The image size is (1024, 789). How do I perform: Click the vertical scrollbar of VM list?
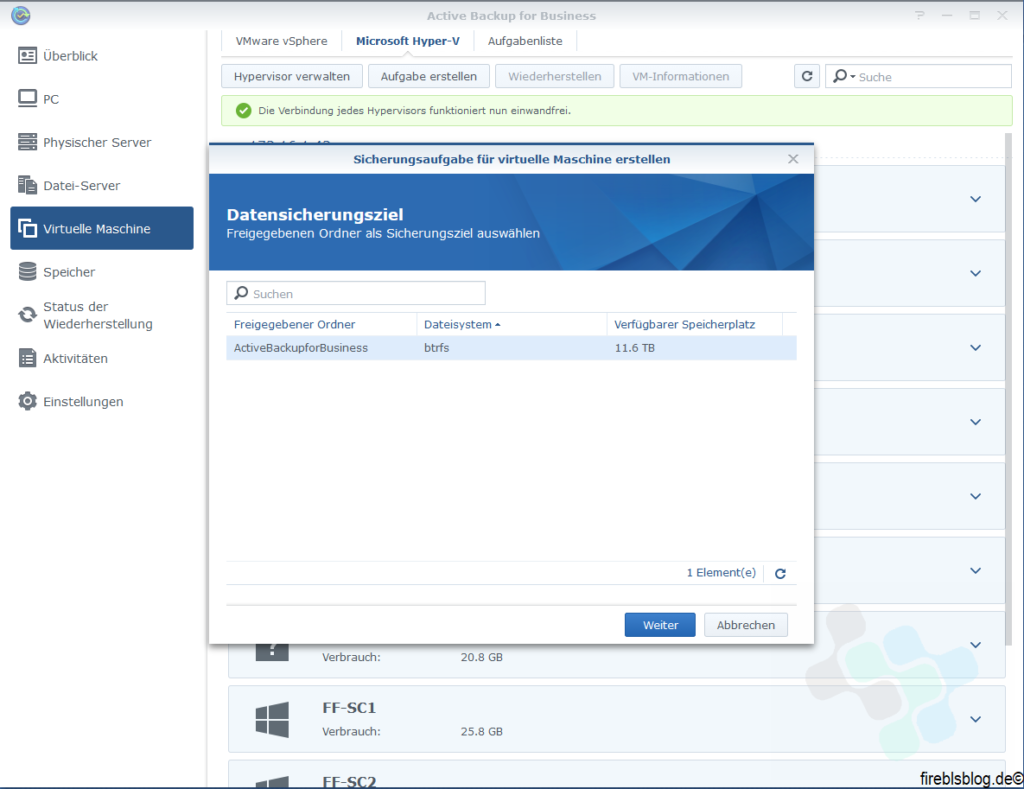[1008, 387]
